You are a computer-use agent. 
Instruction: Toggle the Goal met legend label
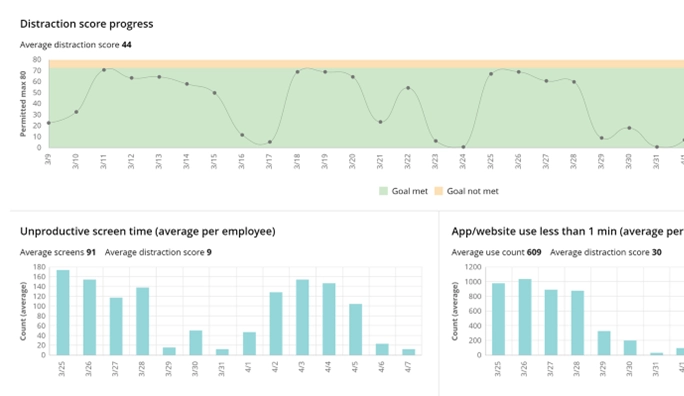click(410, 191)
